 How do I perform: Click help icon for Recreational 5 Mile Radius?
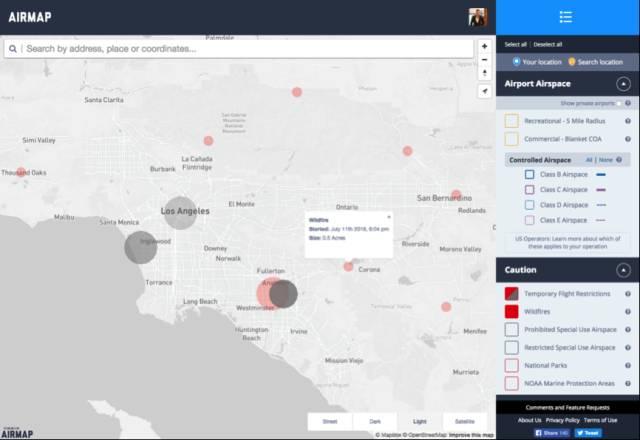click(627, 121)
